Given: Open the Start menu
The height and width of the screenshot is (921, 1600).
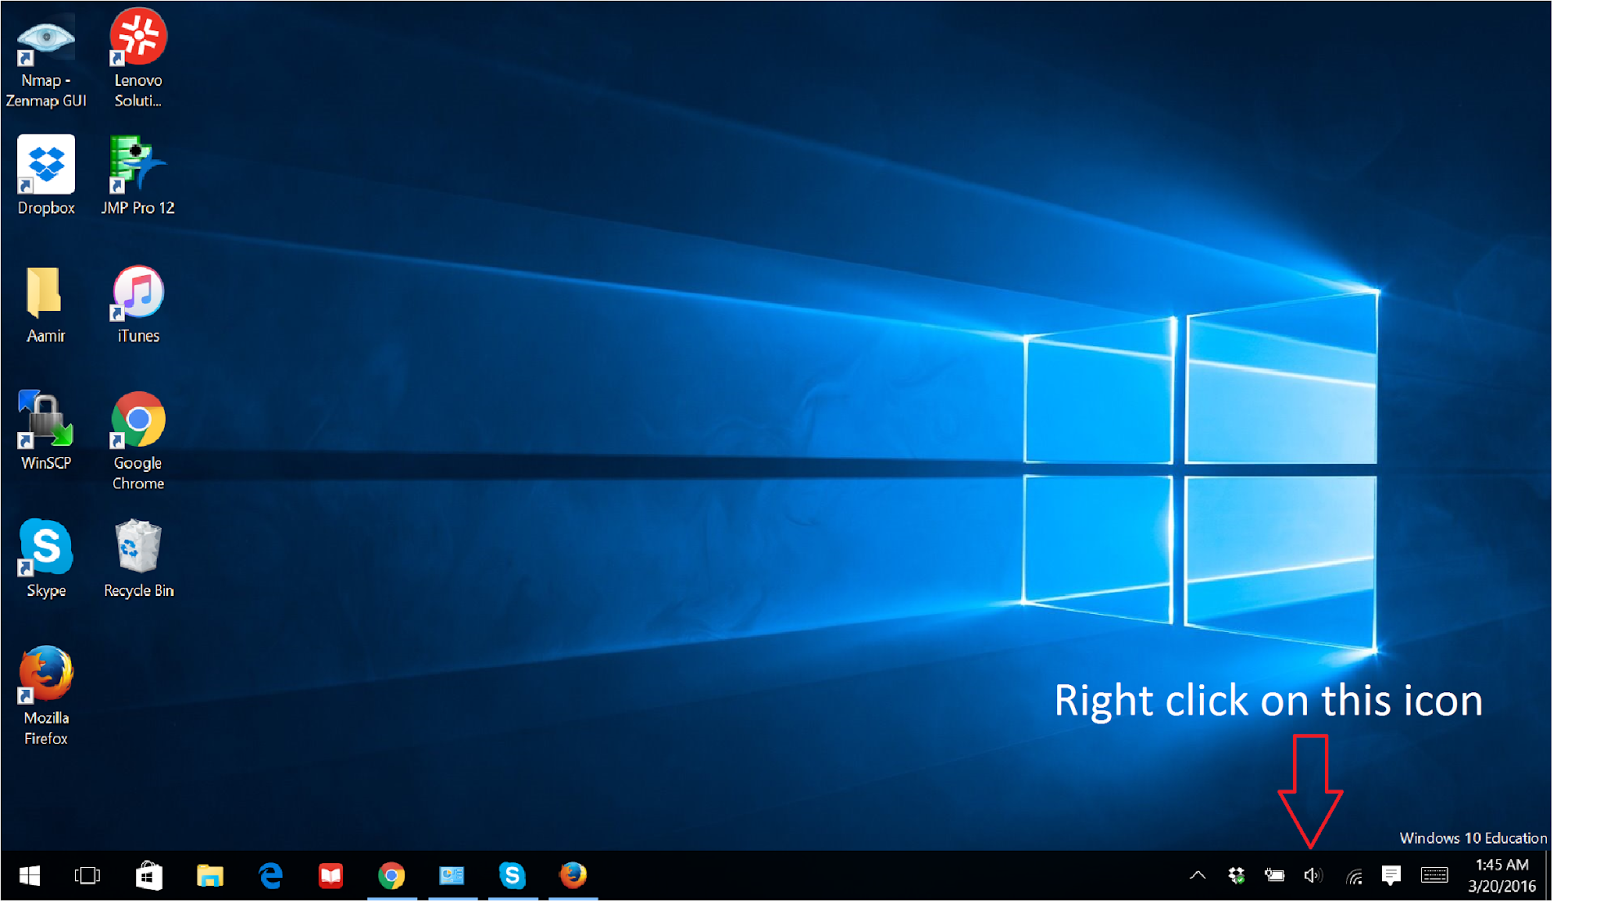Looking at the screenshot, I should coord(27,875).
